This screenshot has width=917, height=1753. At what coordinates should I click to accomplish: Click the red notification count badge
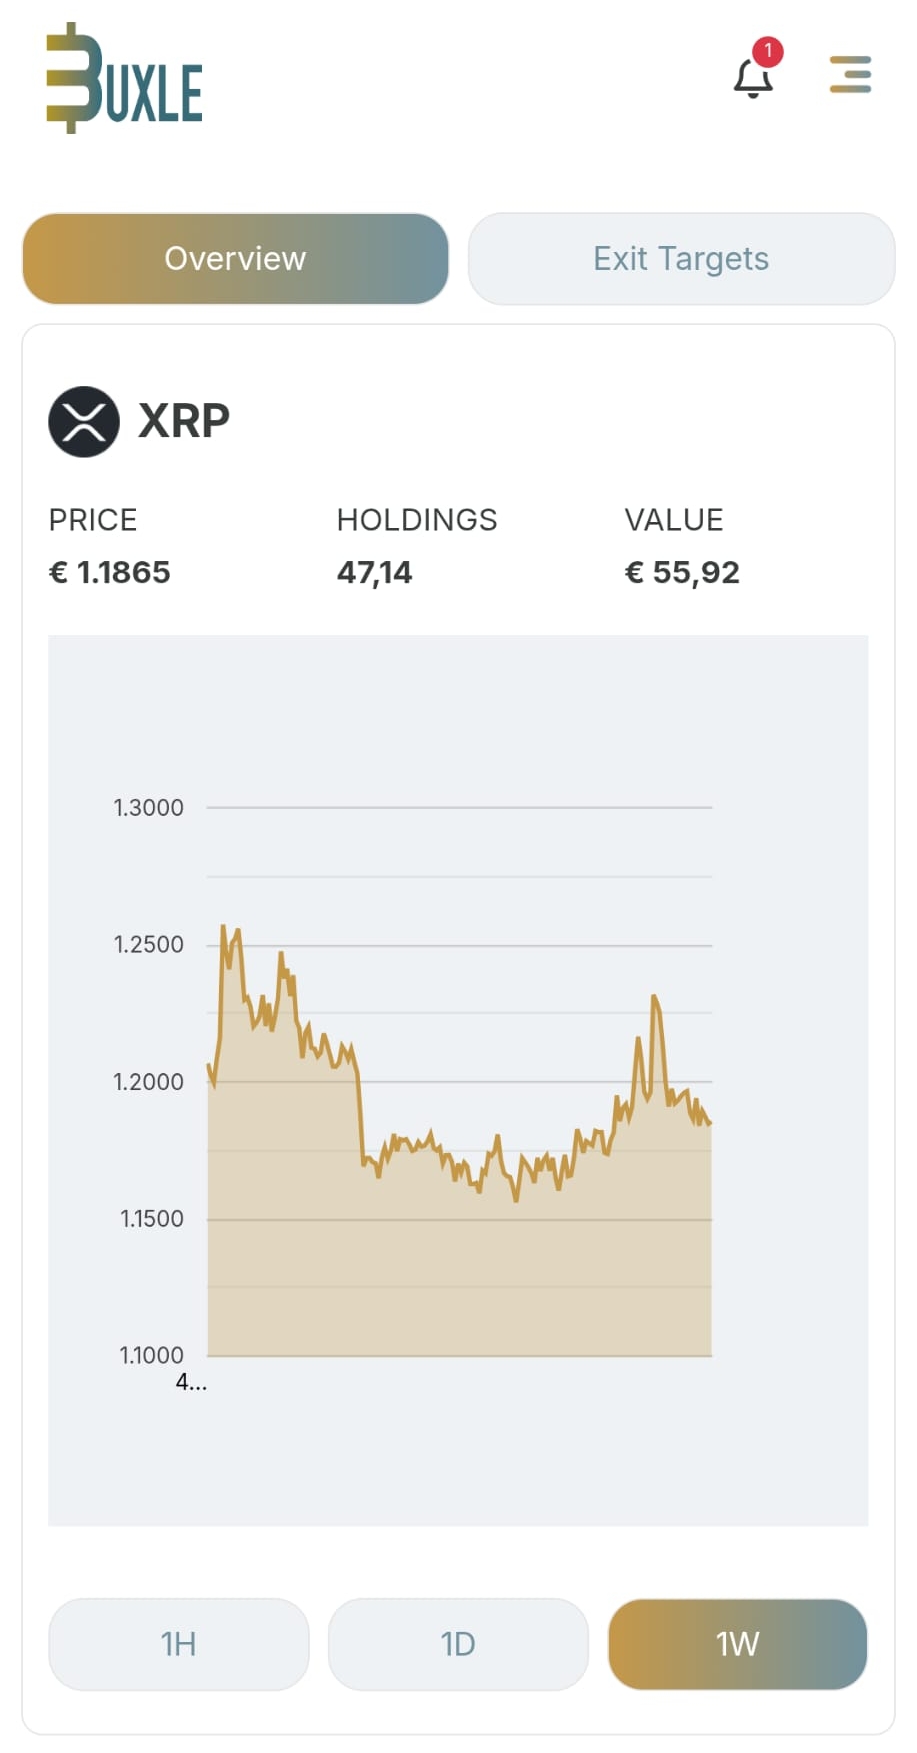pos(768,51)
